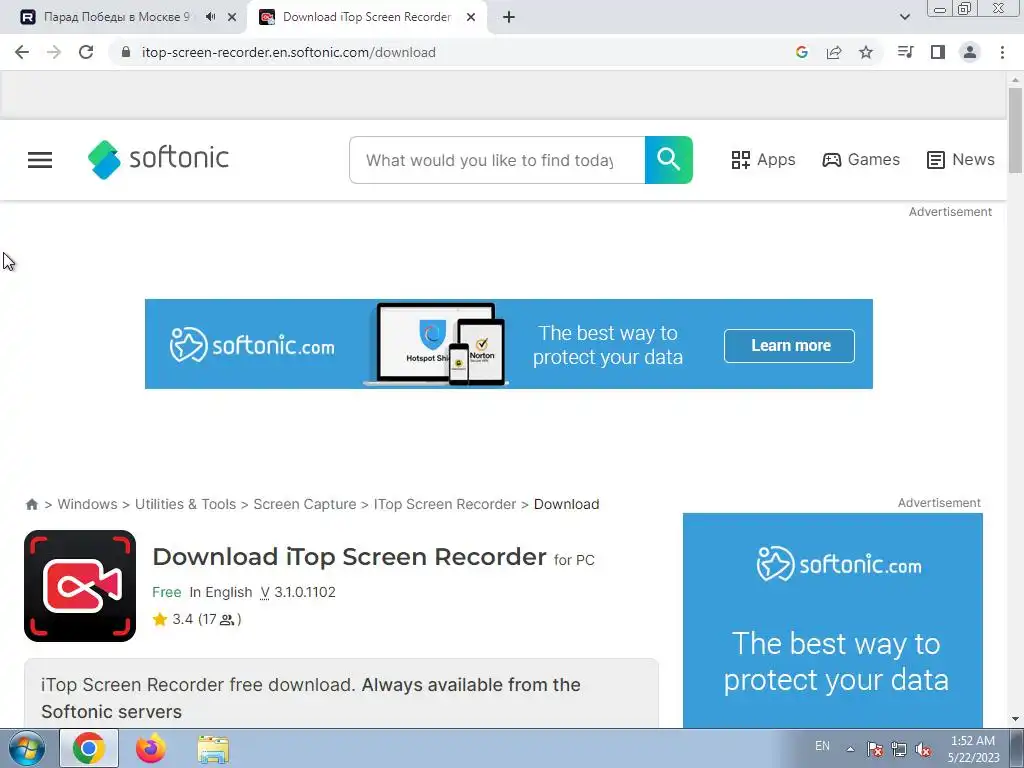
Task: Click the home breadcrumb icon
Action: click(x=31, y=504)
